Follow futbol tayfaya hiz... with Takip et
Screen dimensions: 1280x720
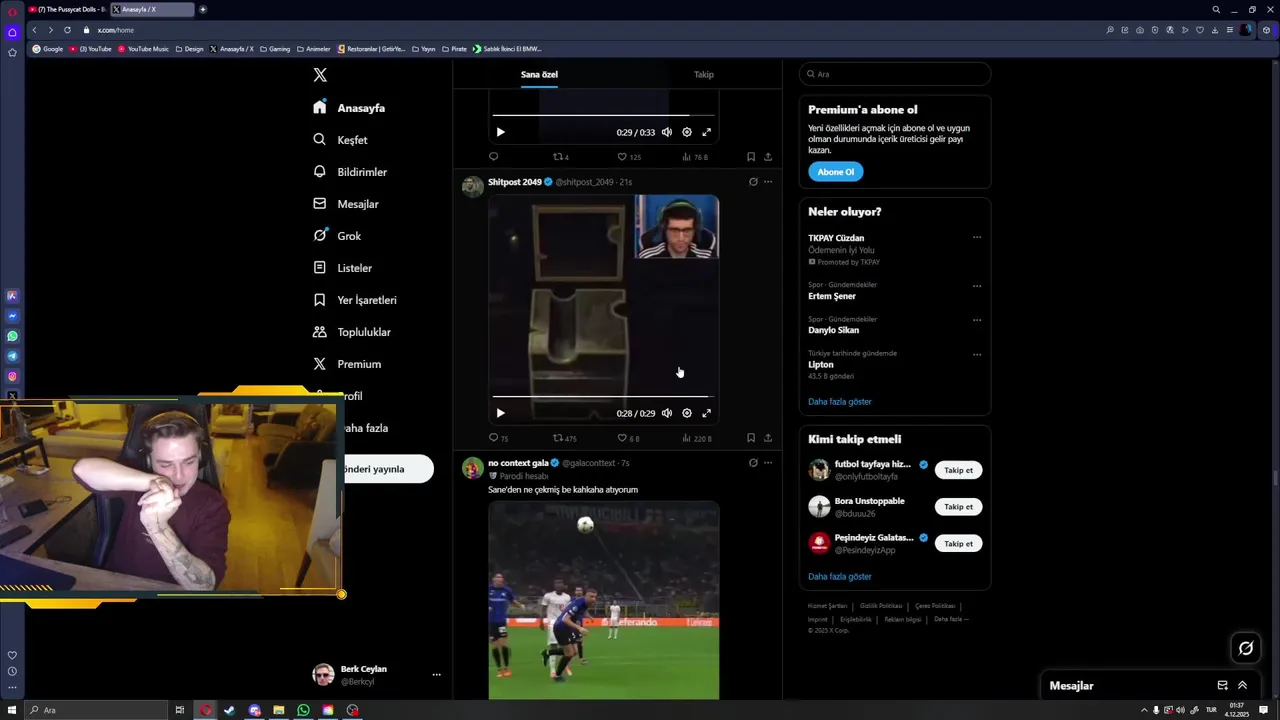(x=958, y=470)
